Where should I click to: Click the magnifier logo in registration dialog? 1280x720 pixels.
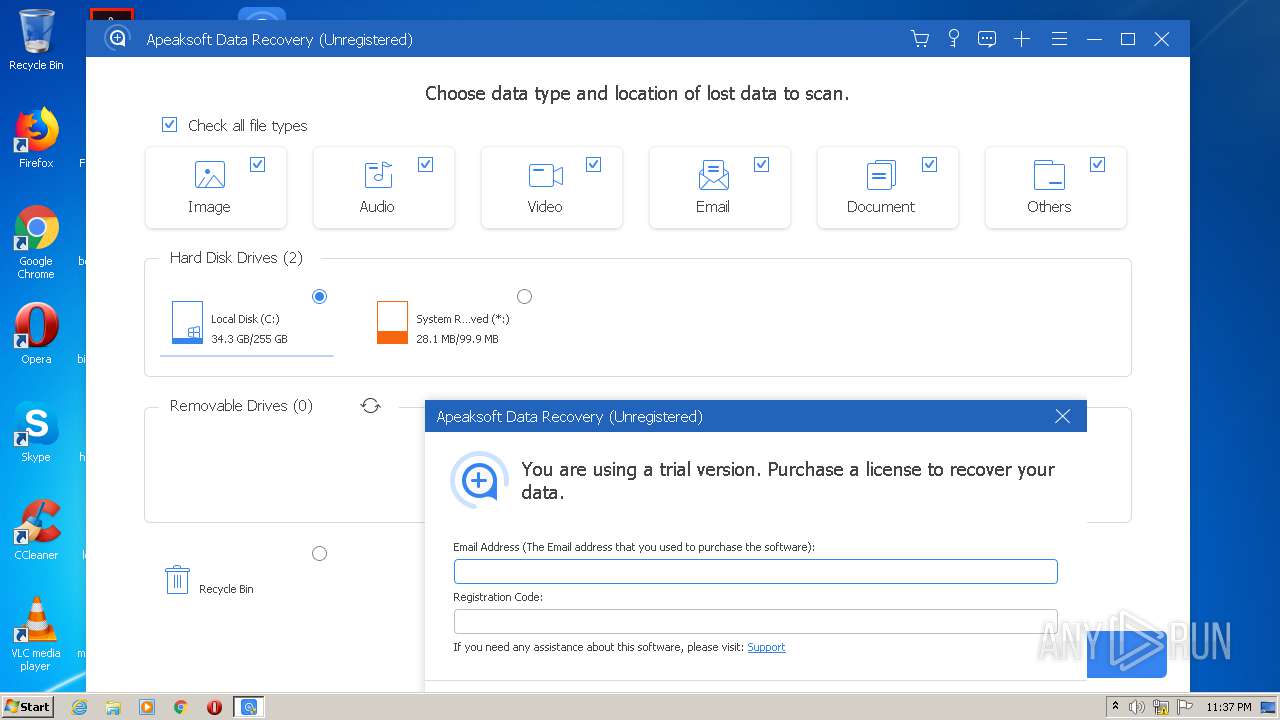479,481
